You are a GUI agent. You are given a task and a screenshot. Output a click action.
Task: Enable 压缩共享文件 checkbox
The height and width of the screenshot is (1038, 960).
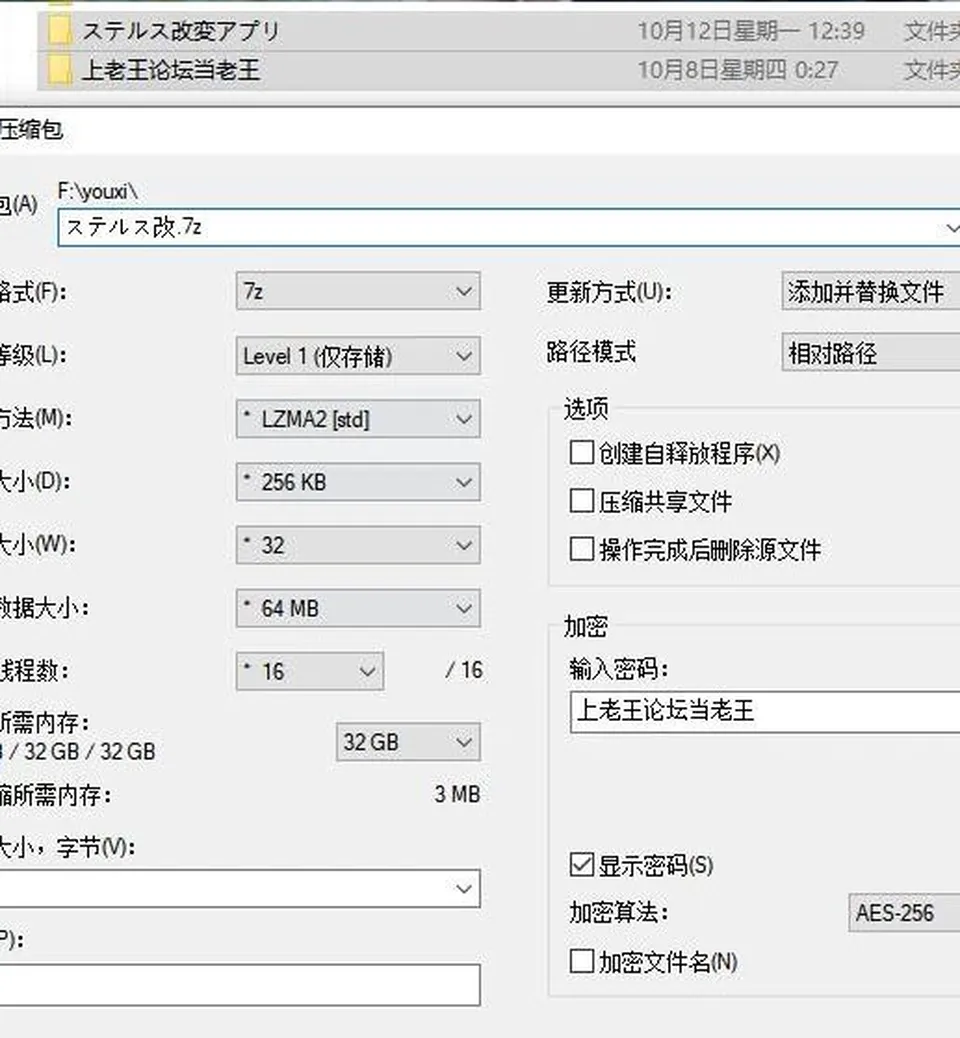581,501
